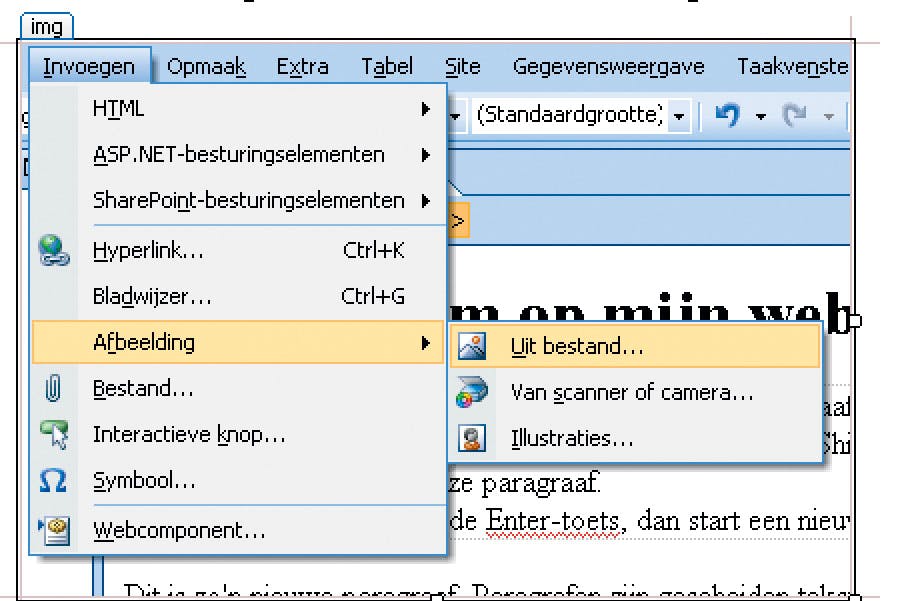
Task: Select the Van scanner of camera icon
Action: pos(470,392)
